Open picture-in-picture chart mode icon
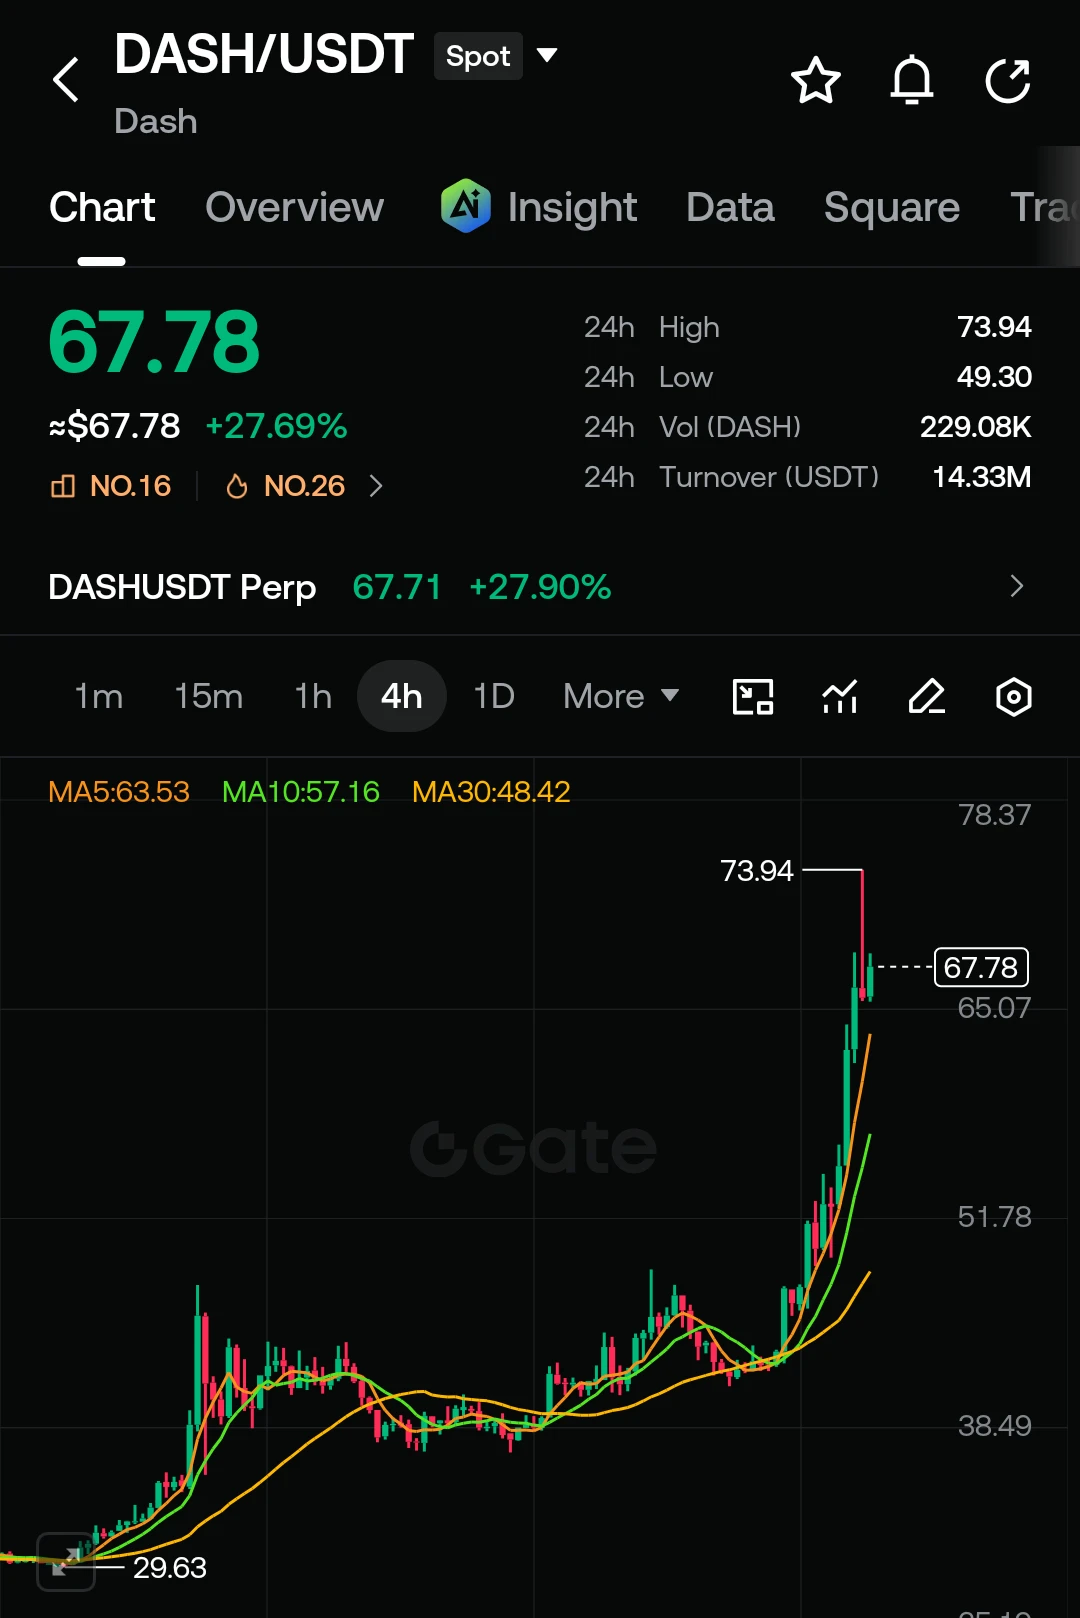 753,697
